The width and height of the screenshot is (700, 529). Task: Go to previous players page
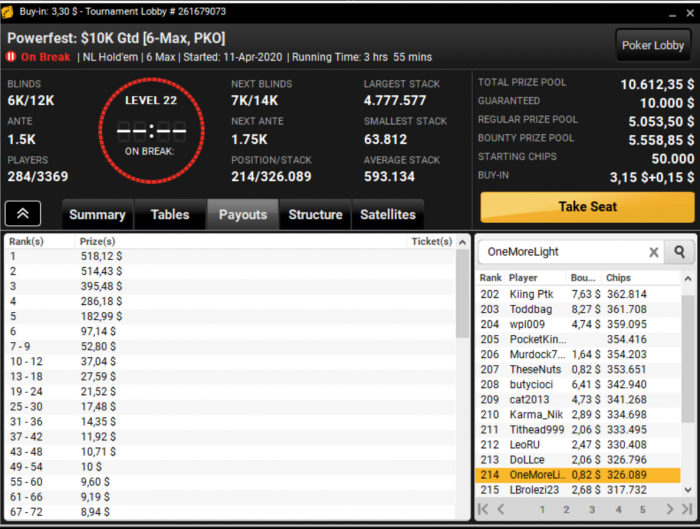click(501, 509)
